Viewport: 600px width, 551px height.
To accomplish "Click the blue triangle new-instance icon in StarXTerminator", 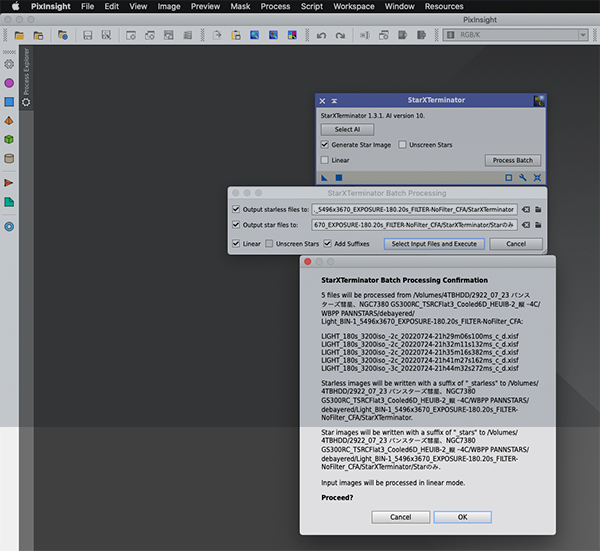I will click(x=324, y=178).
